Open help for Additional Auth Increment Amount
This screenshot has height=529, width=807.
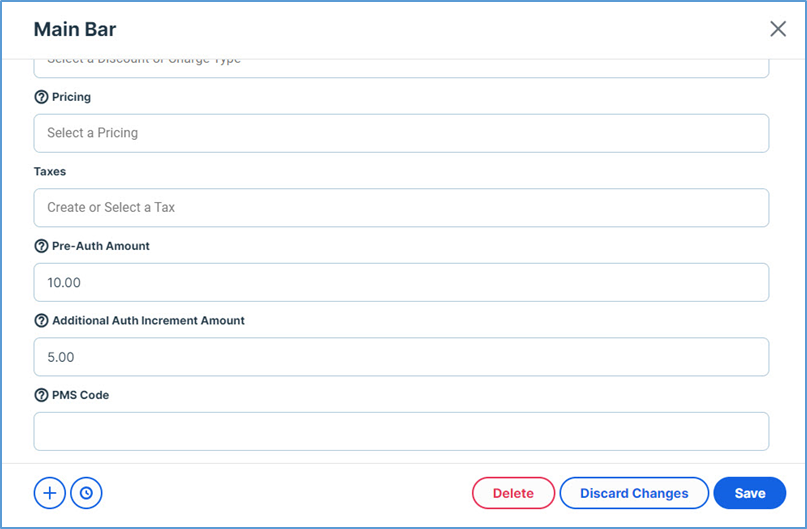point(41,321)
